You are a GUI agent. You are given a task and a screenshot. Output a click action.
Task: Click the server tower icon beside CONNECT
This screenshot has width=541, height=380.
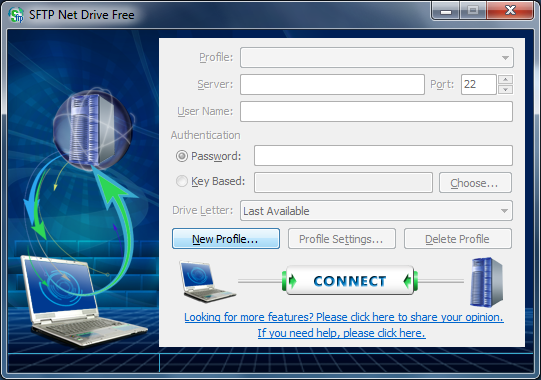click(486, 282)
